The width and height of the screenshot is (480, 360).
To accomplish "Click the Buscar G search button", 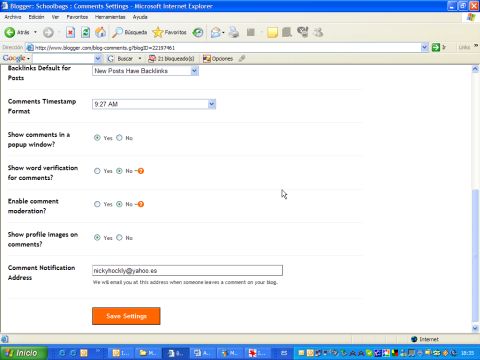I will (x=120, y=59).
